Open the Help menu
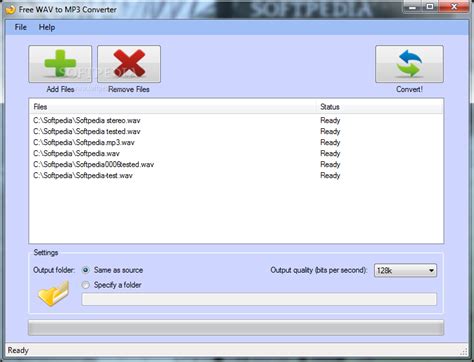The image size is (474, 362). click(x=47, y=27)
